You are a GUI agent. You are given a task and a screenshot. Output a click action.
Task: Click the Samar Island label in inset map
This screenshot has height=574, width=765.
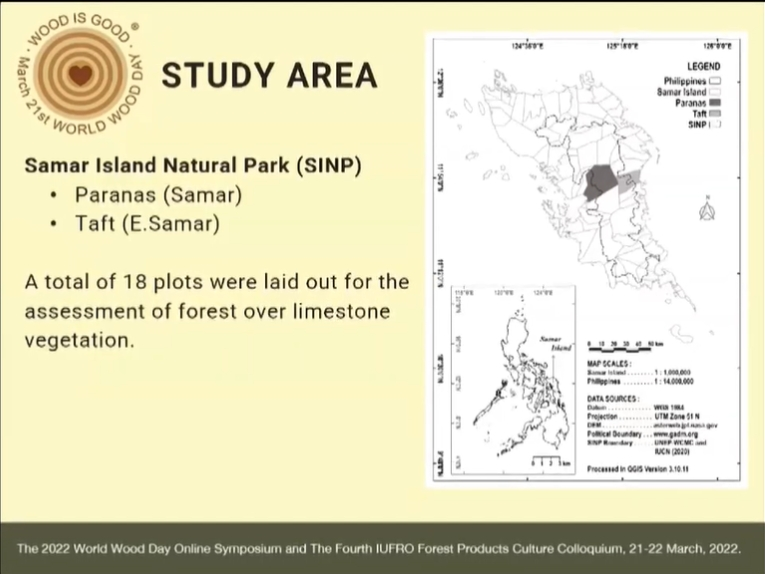pyautogui.click(x=553, y=345)
